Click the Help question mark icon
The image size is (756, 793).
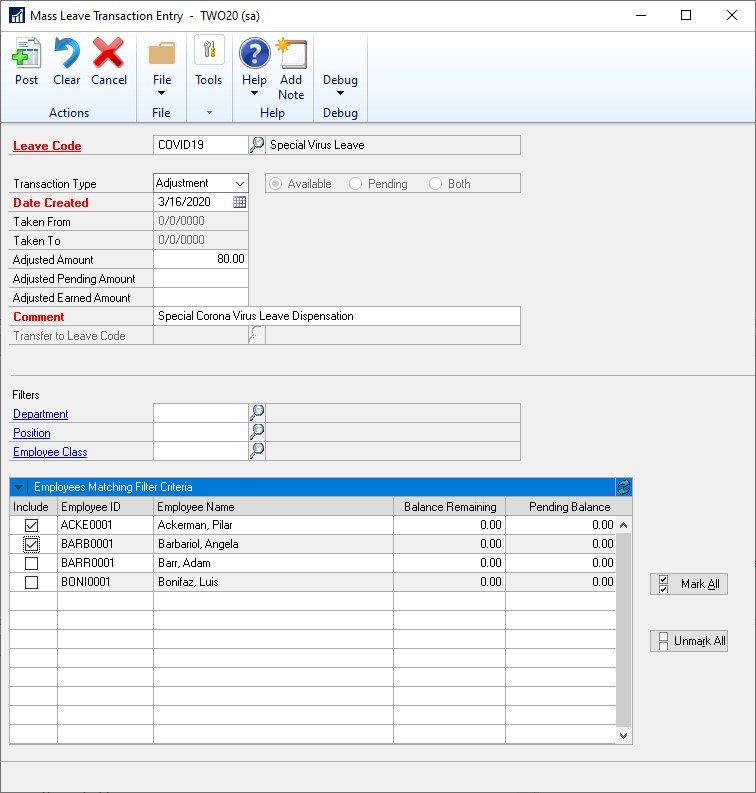(x=254, y=53)
